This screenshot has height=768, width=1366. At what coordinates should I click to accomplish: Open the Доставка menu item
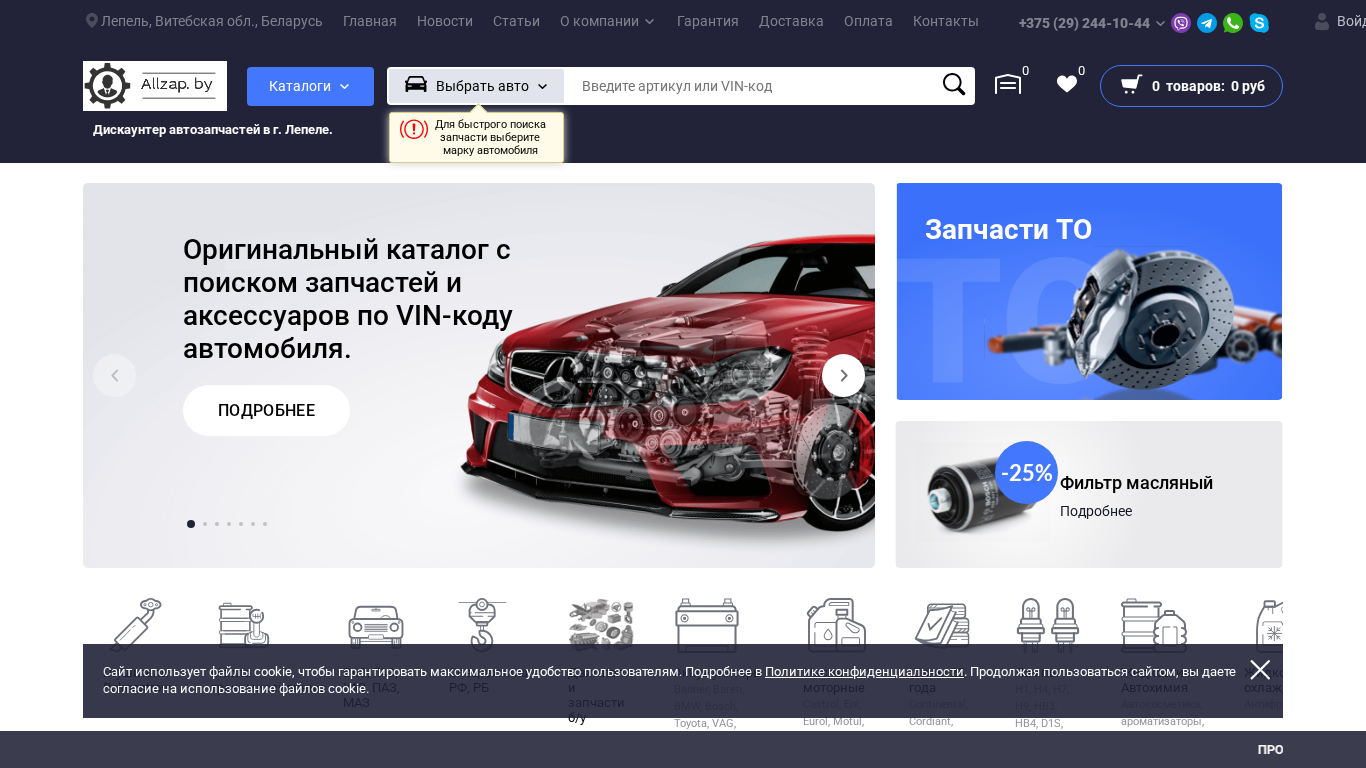point(791,21)
